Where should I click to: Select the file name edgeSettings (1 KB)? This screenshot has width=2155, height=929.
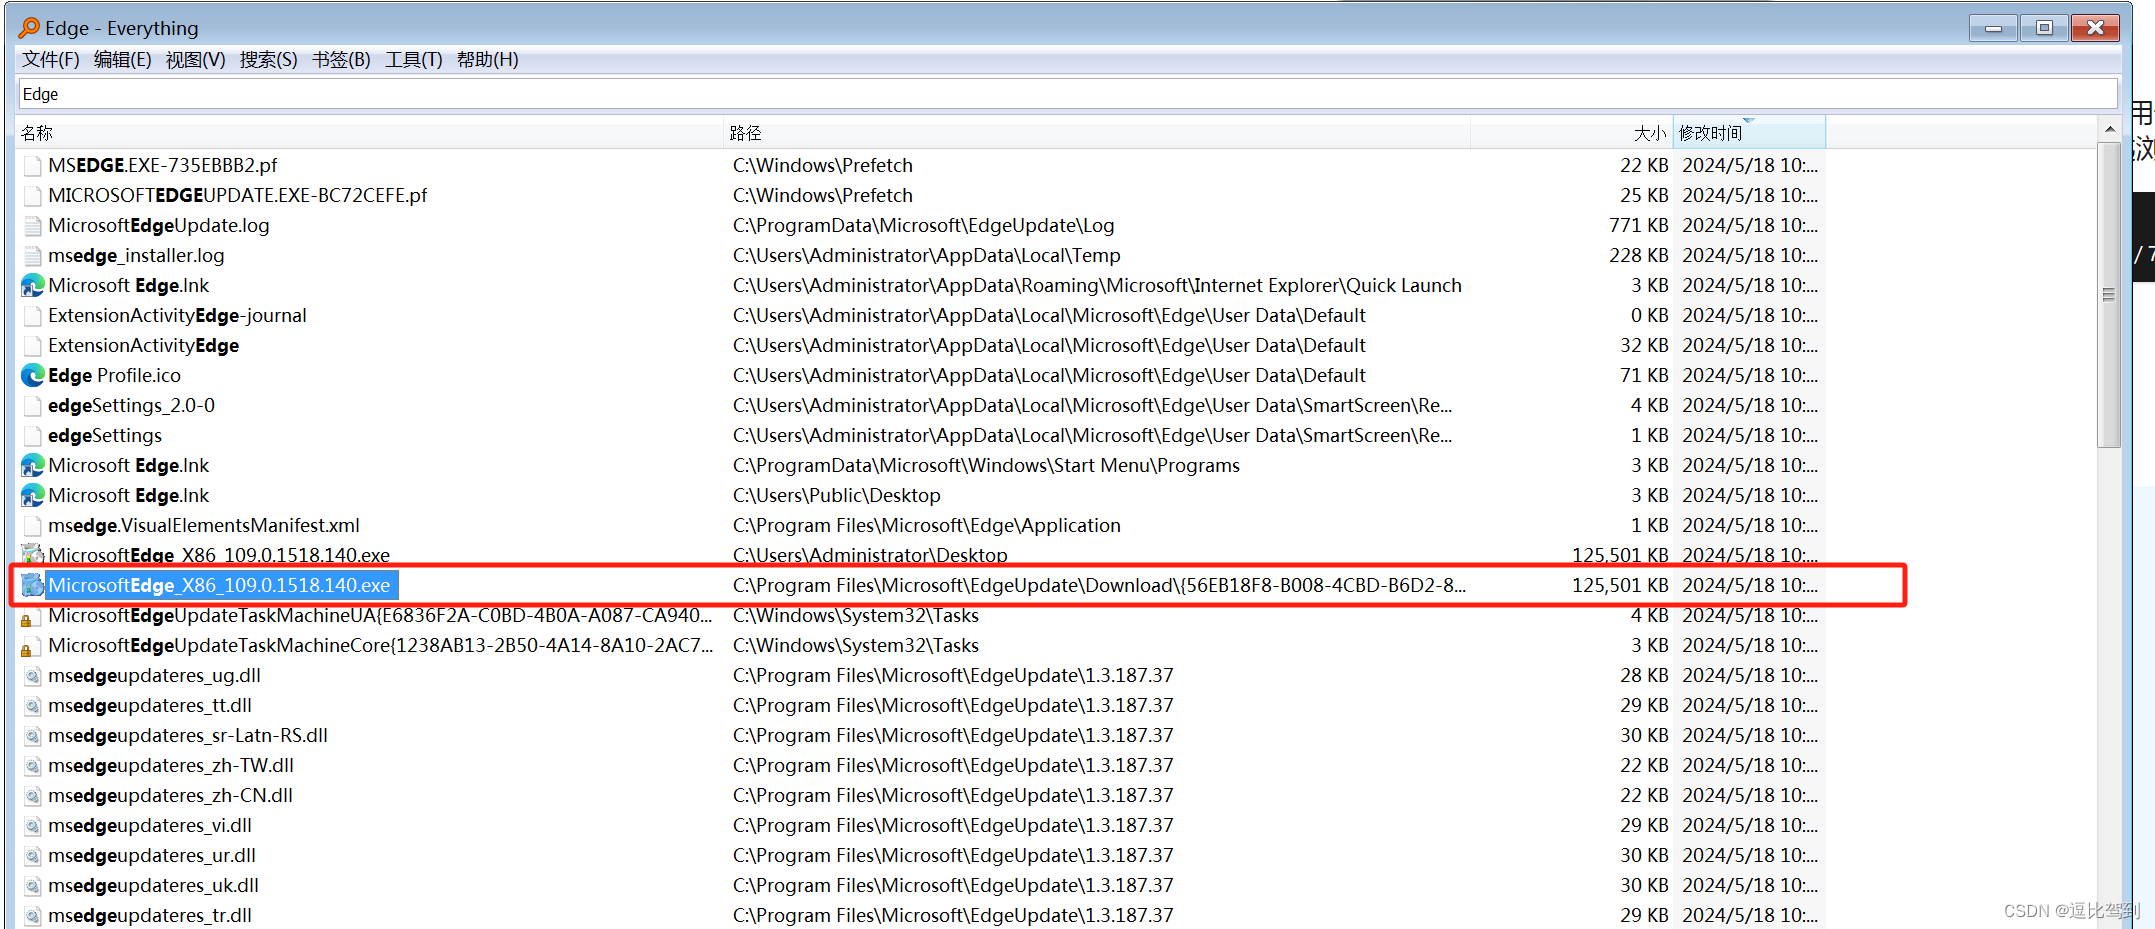click(105, 436)
